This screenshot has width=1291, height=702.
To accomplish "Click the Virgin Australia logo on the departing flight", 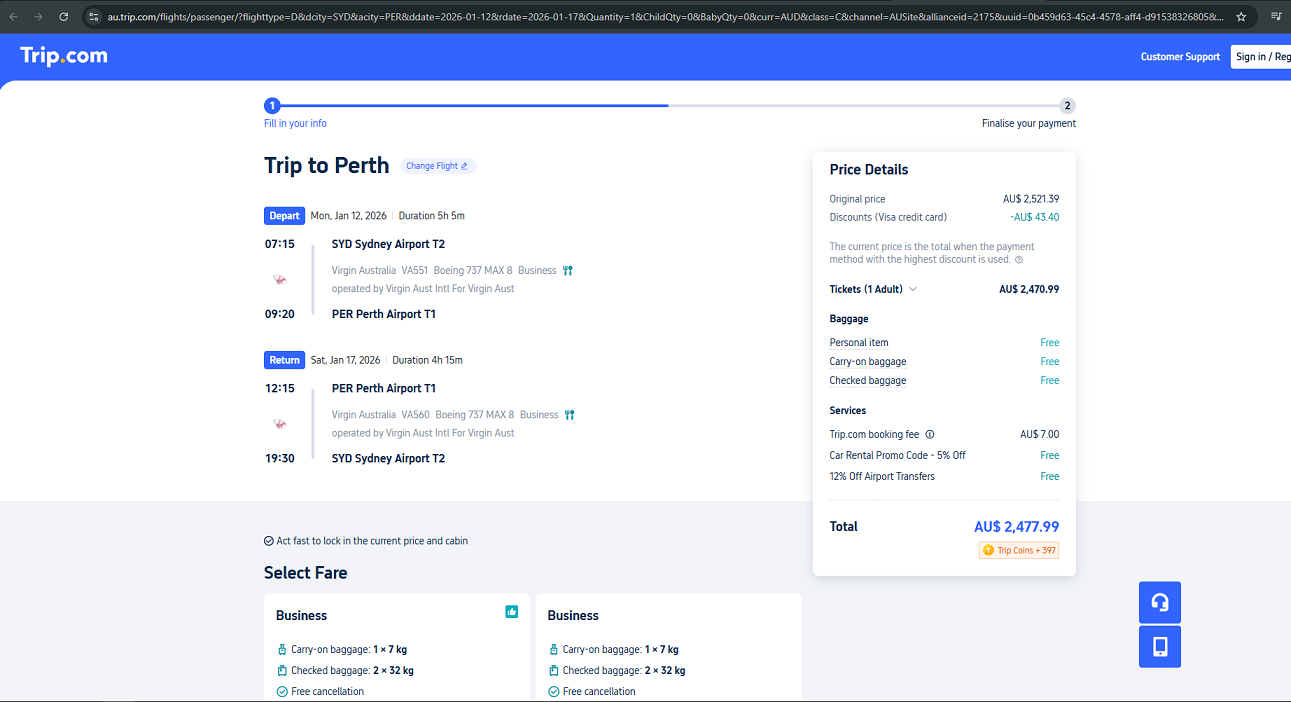I will tap(279, 280).
